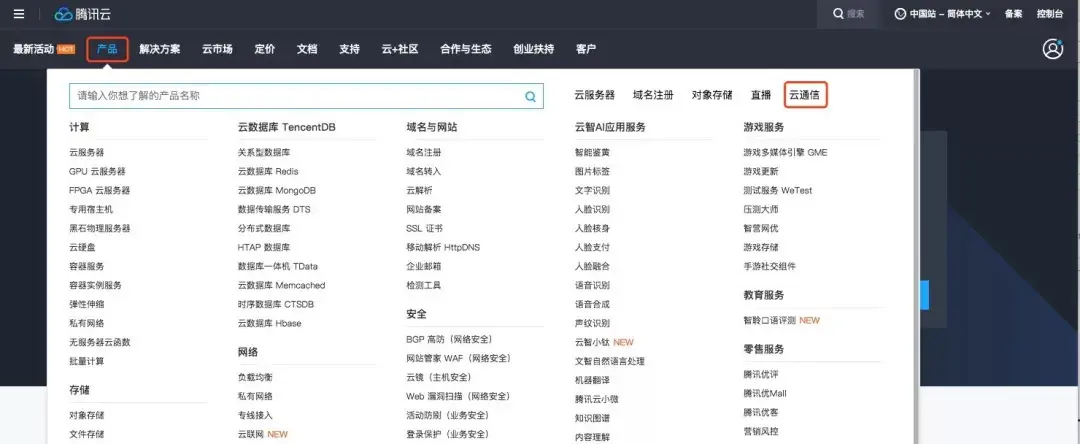
Task: Open 负载均衡 under 网络
Action: [x=255, y=377]
